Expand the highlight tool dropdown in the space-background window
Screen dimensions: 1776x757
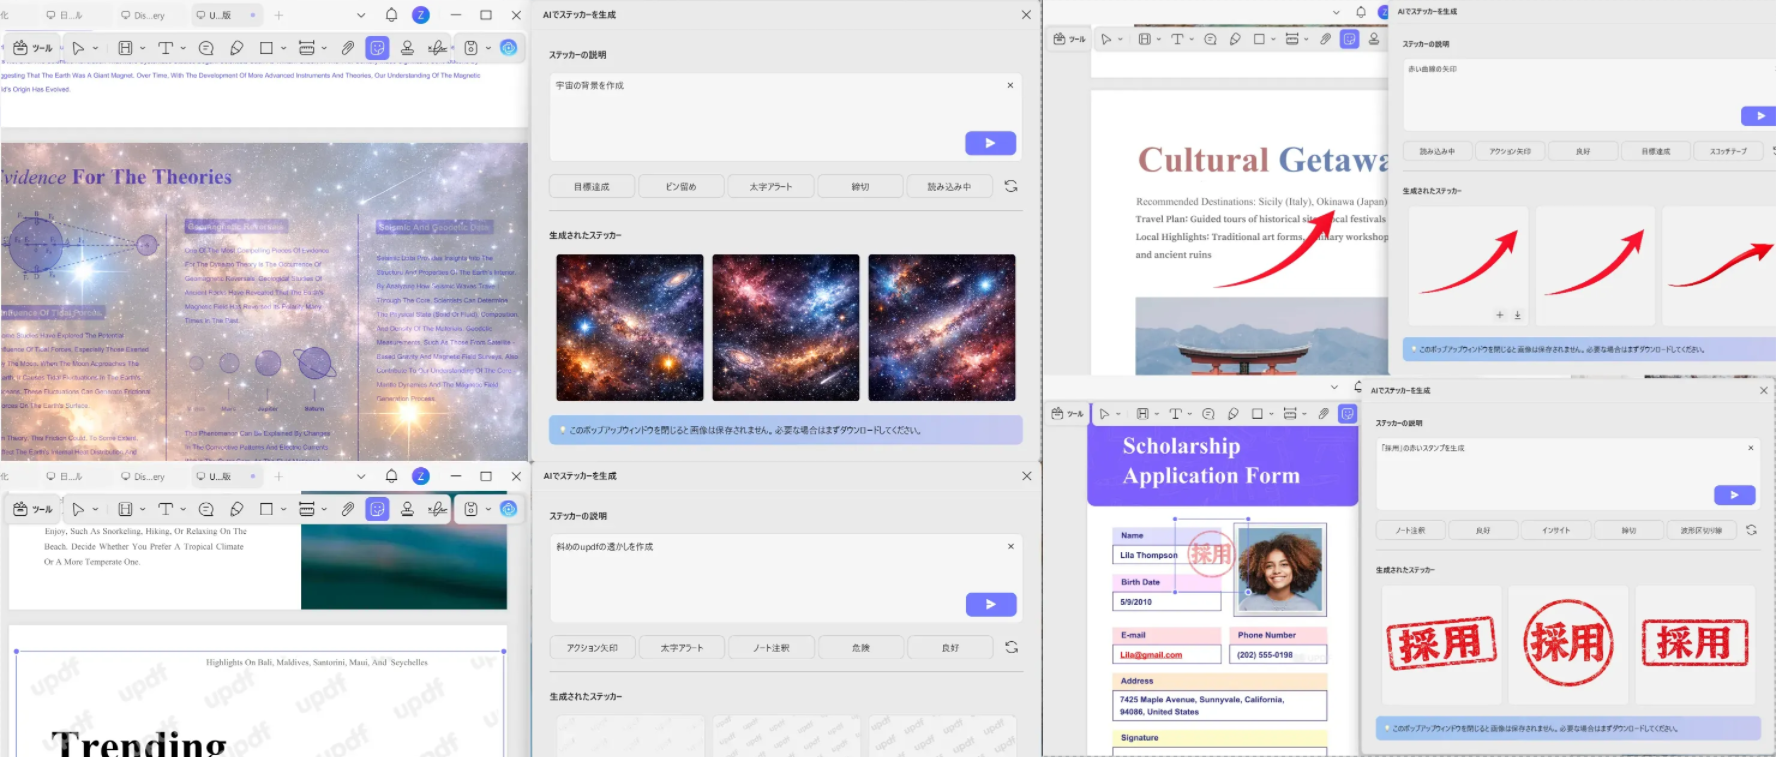click(x=143, y=48)
